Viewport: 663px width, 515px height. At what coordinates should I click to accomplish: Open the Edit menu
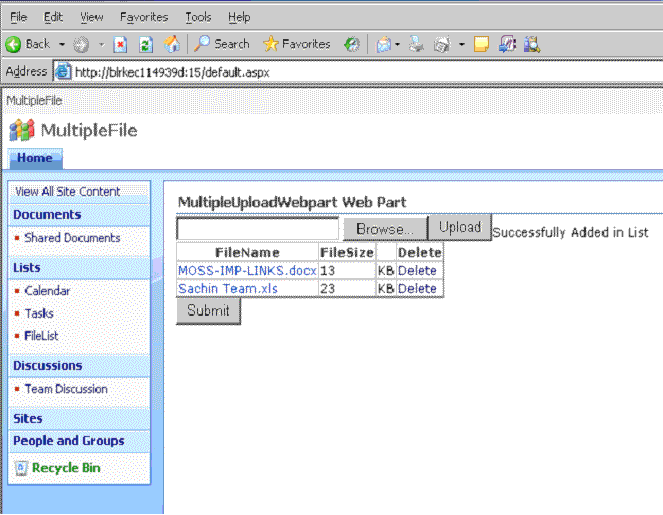click(x=53, y=17)
